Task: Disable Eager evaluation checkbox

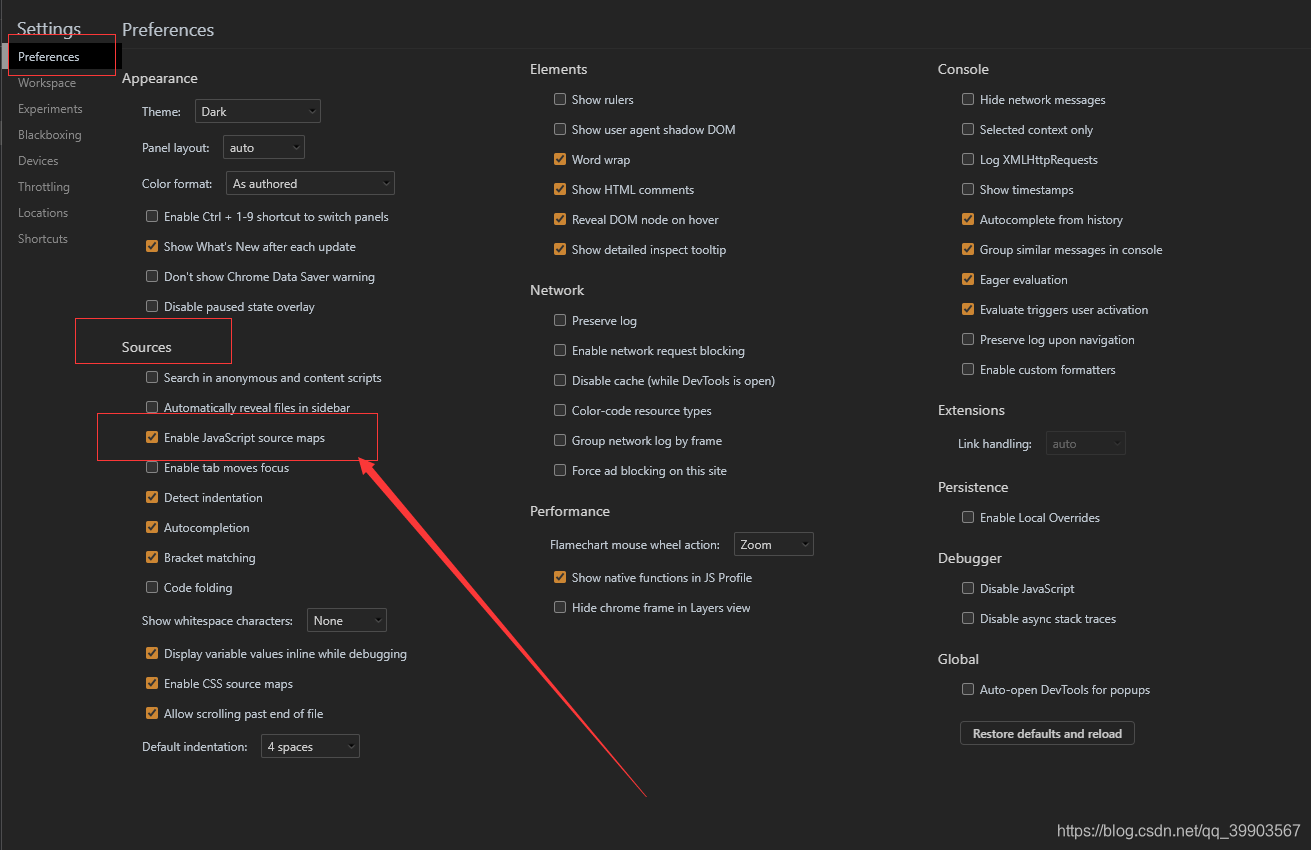Action: click(x=968, y=279)
